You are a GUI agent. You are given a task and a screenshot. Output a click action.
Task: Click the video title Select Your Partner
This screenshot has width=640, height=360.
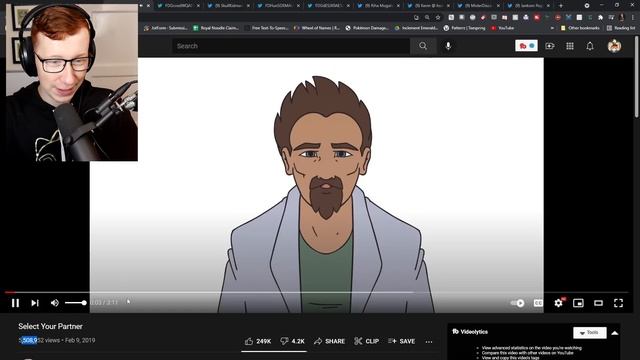point(50,327)
